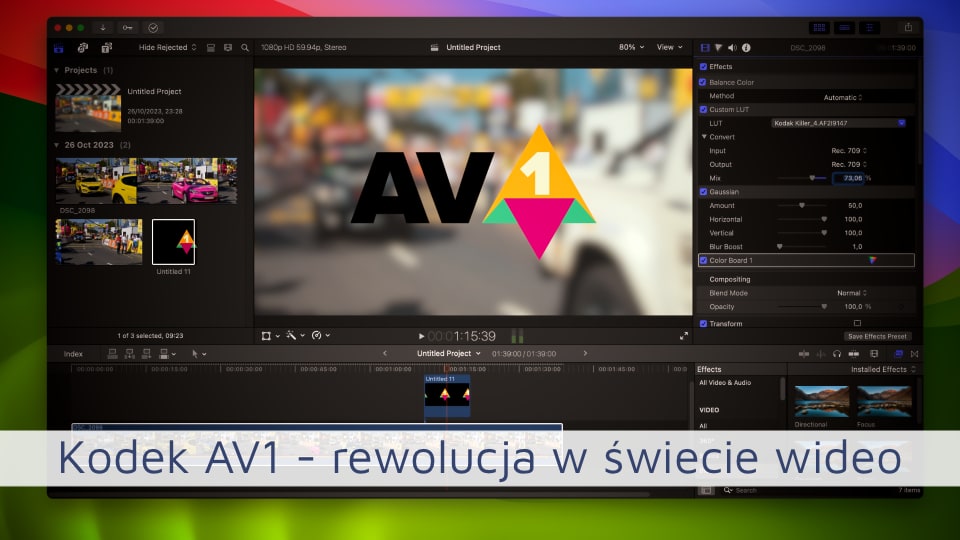Disable the Balance Color checkbox
The image size is (960, 540).
pos(703,82)
